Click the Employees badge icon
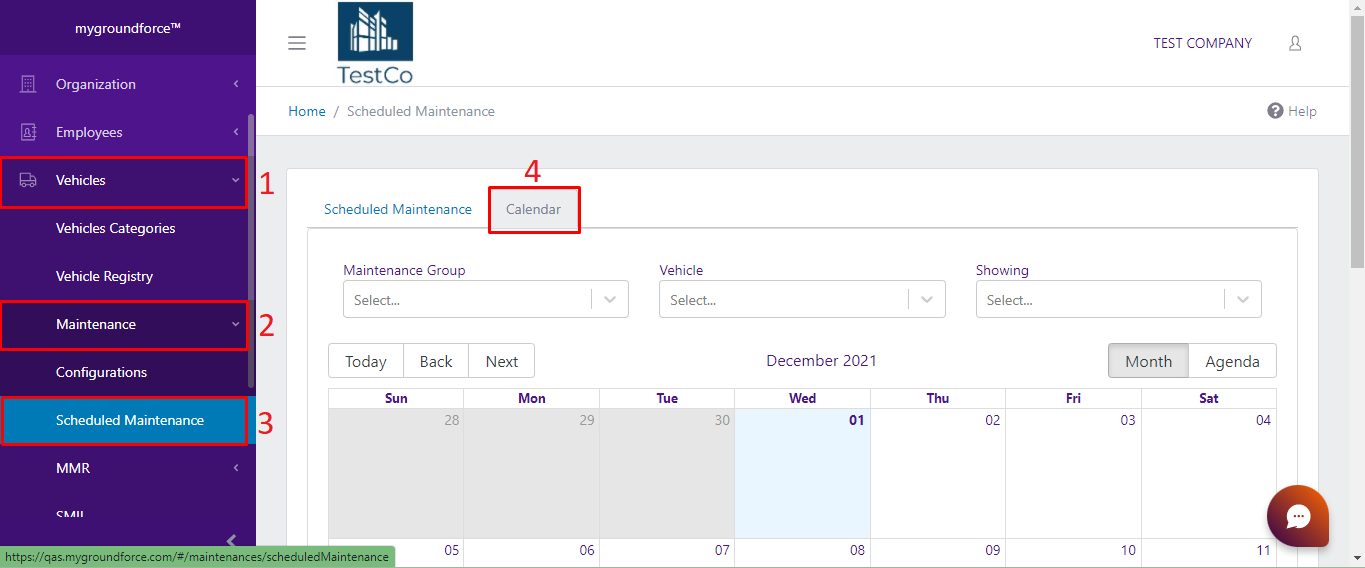The height and width of the screenshot is (568, 1365). click(28, 132)
